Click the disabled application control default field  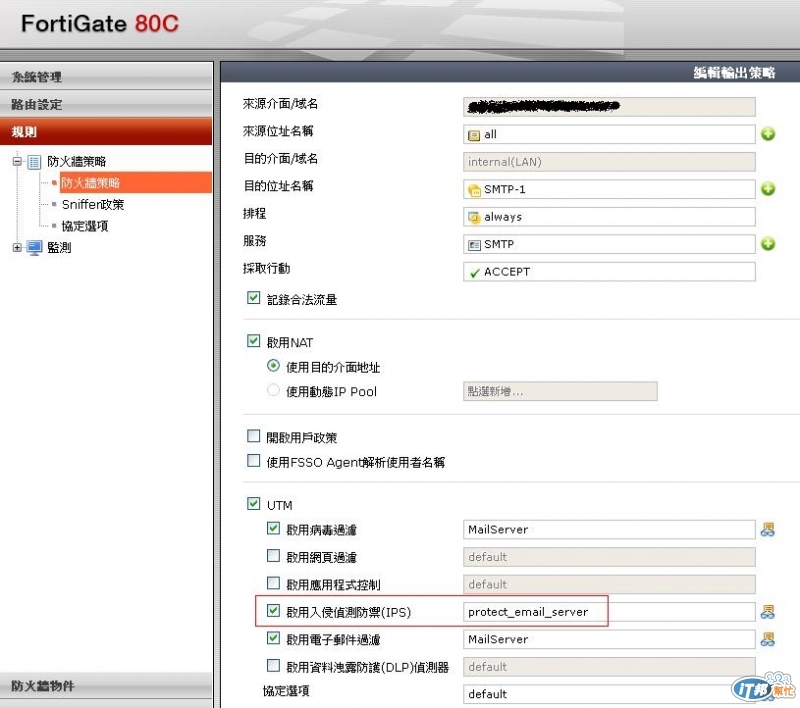[609, 585]
